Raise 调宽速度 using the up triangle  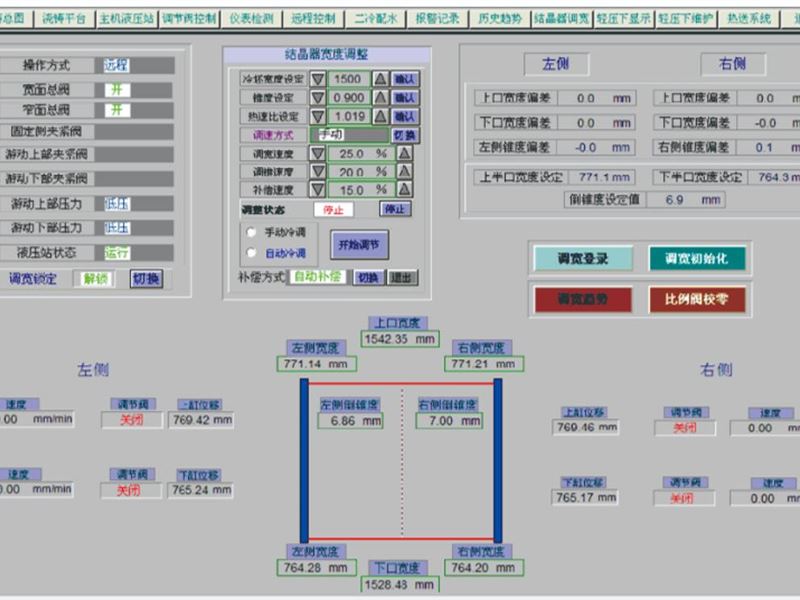404,154
